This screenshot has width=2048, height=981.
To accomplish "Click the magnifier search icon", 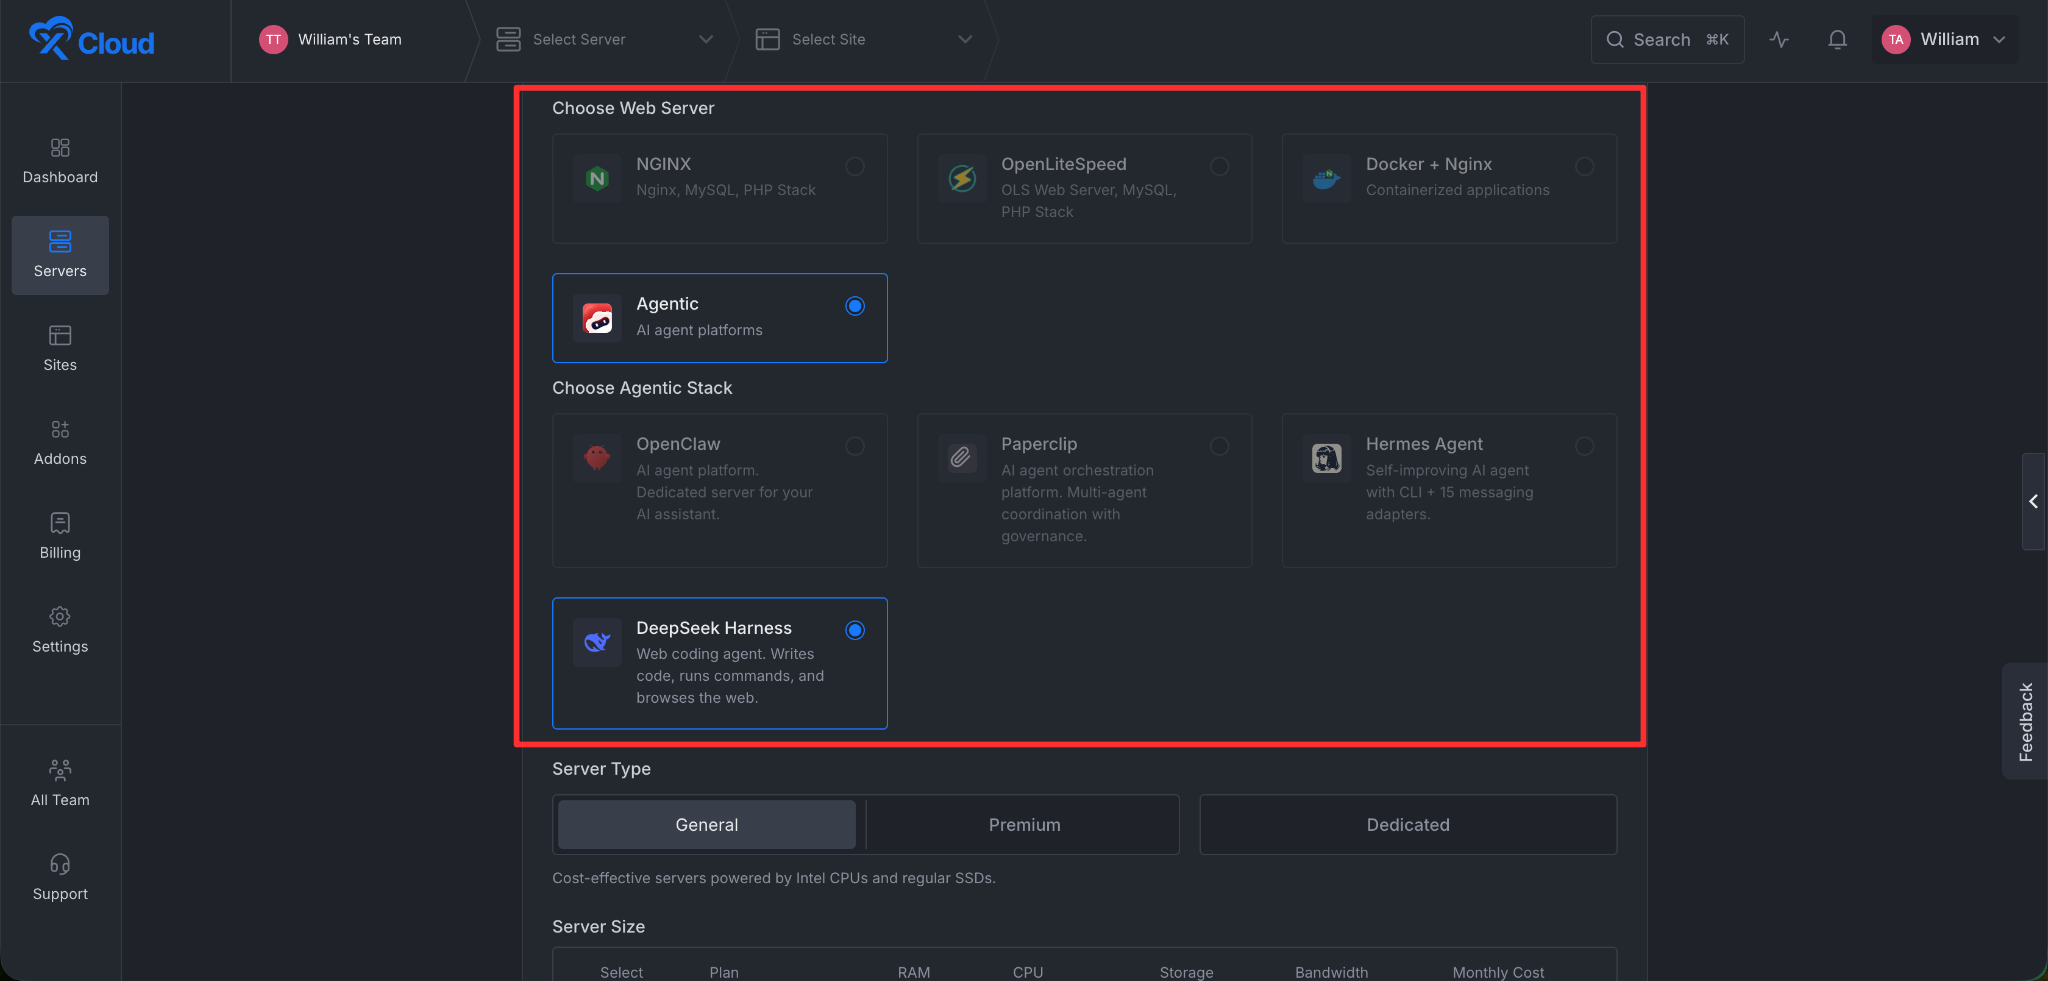I will pyautogui.click(x=1615, y=39).
